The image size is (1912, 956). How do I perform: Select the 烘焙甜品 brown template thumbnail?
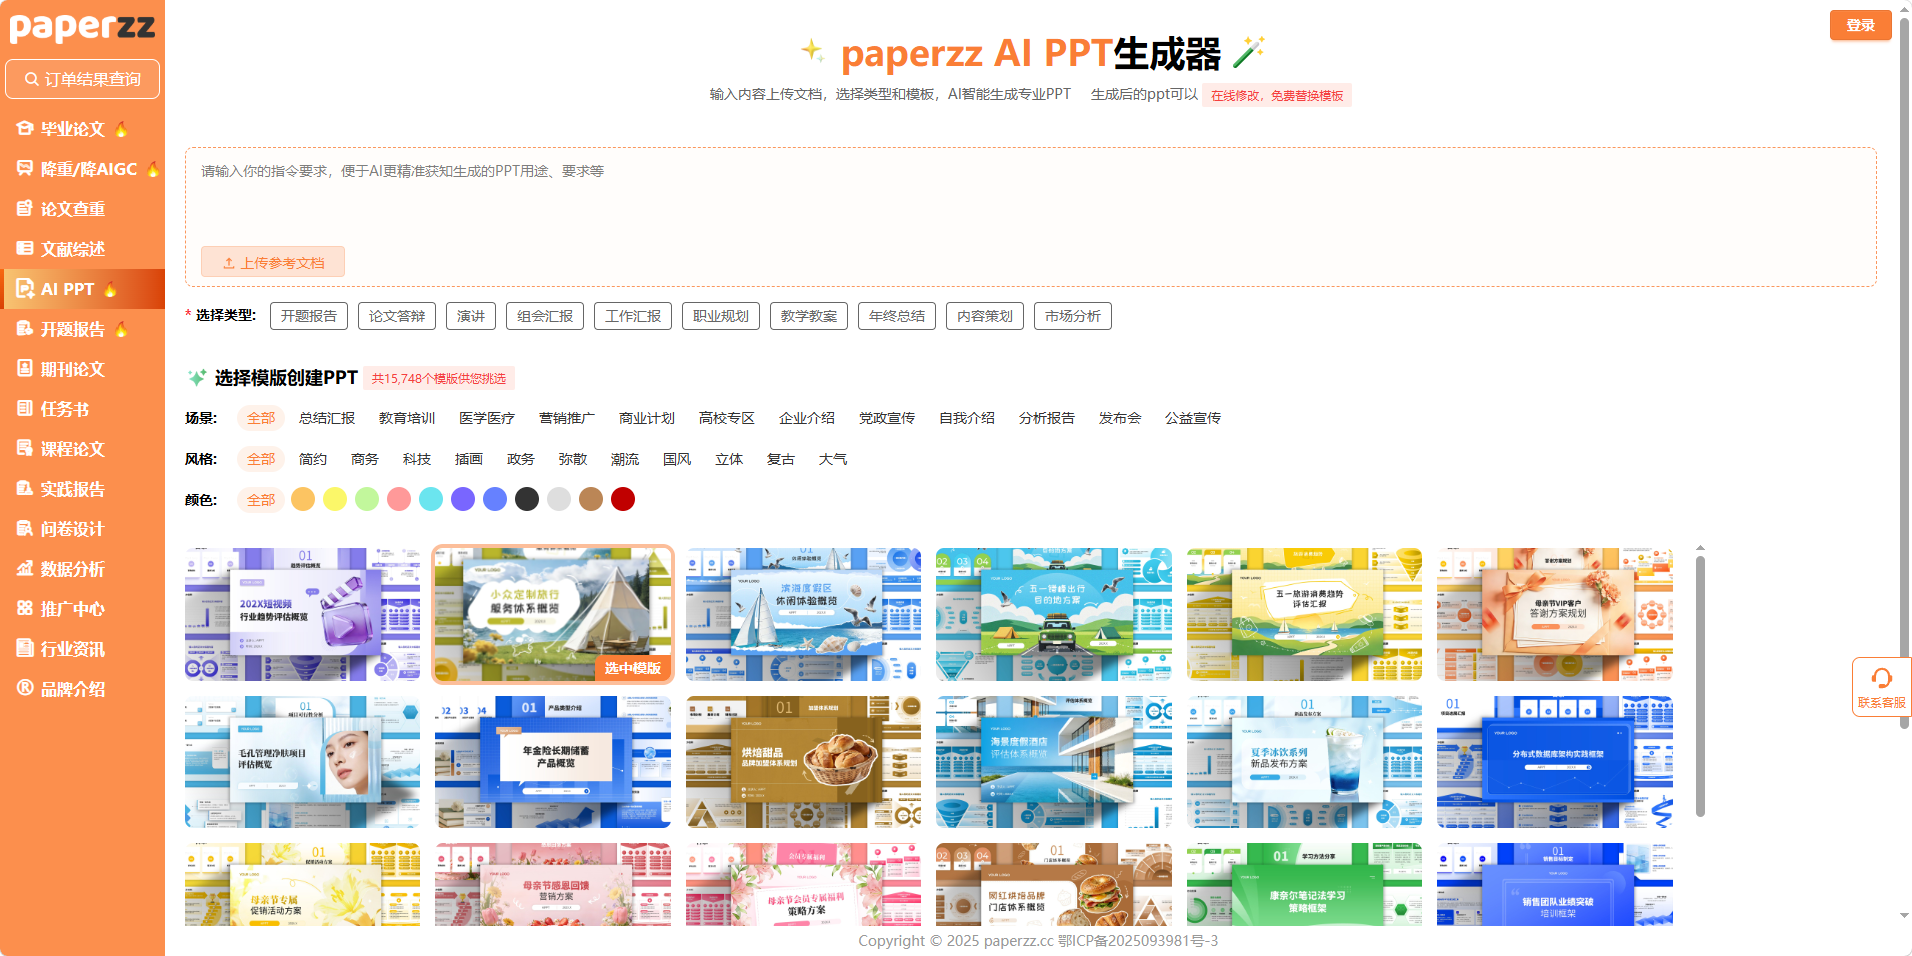click(803, 762)
